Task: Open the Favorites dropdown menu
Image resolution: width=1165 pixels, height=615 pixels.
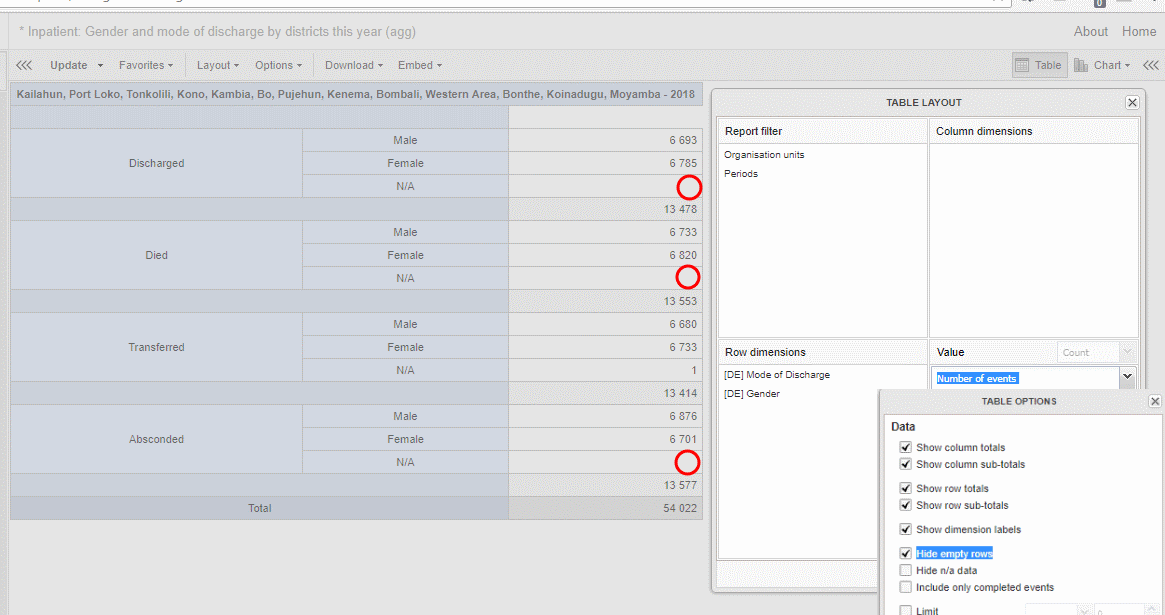Action: (145, 65)
